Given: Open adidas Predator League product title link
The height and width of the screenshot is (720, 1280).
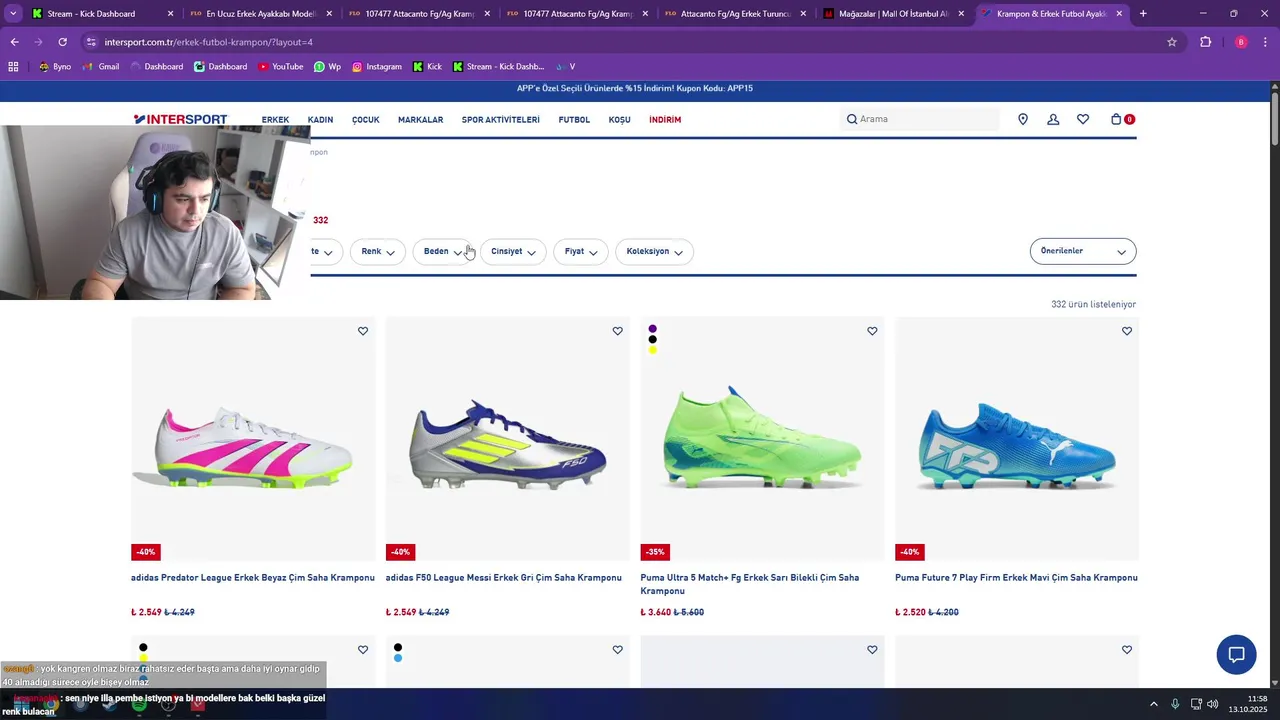Looking at the screenshot, I should pos(253,578).
